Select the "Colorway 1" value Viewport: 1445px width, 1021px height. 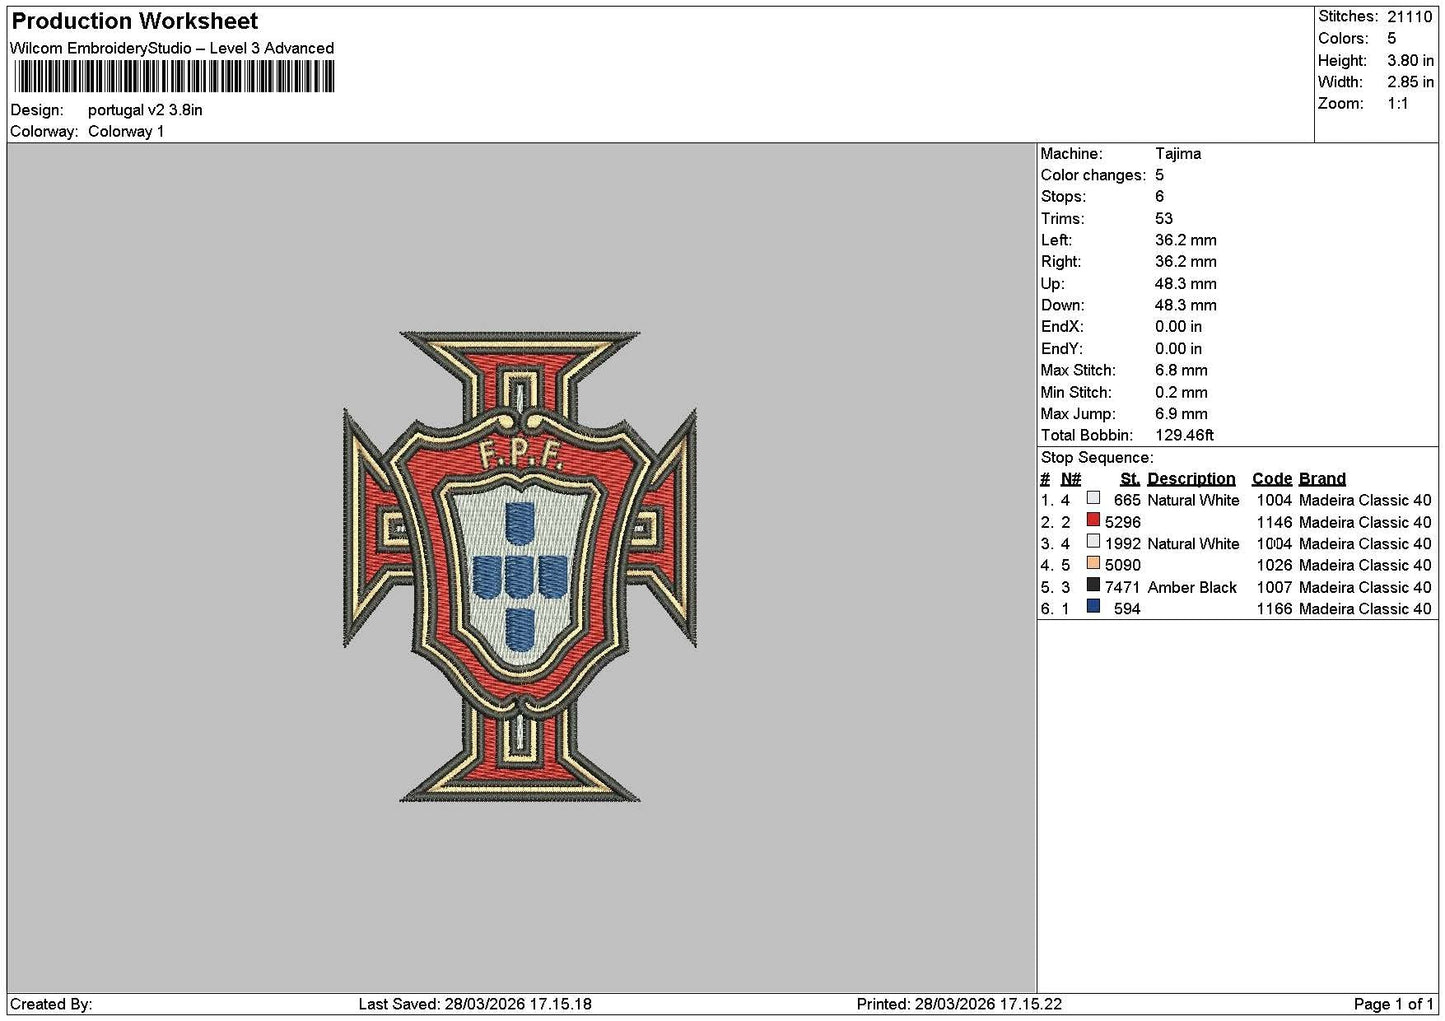126,131
